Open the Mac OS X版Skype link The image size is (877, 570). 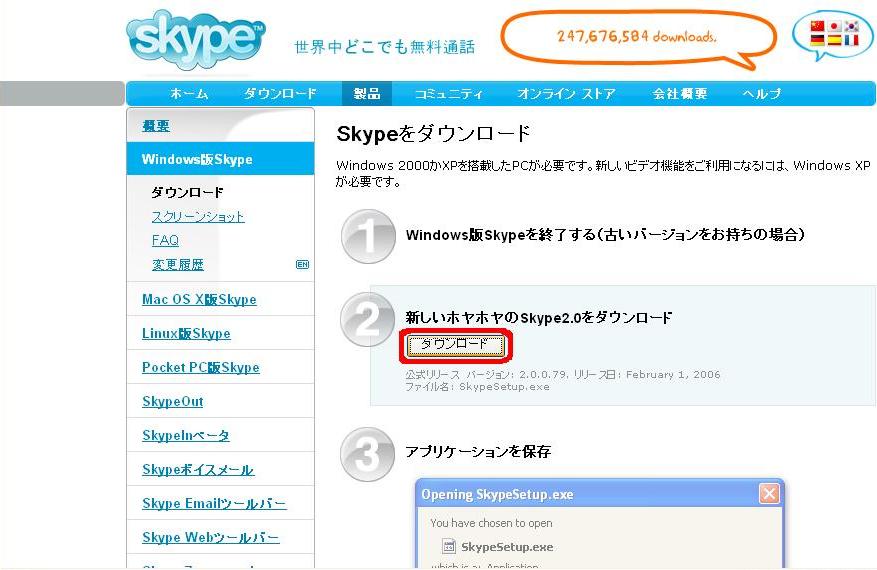coord(199,299)
